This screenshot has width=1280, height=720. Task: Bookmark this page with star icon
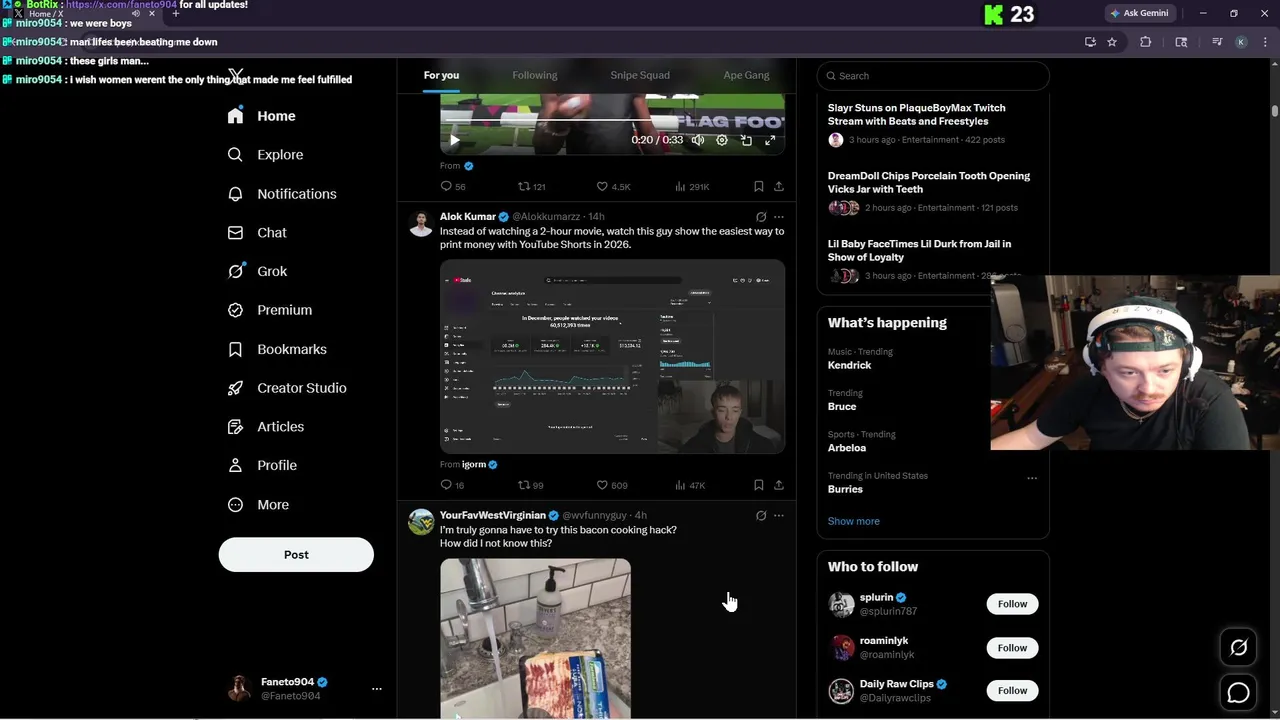coord(1112,42)
